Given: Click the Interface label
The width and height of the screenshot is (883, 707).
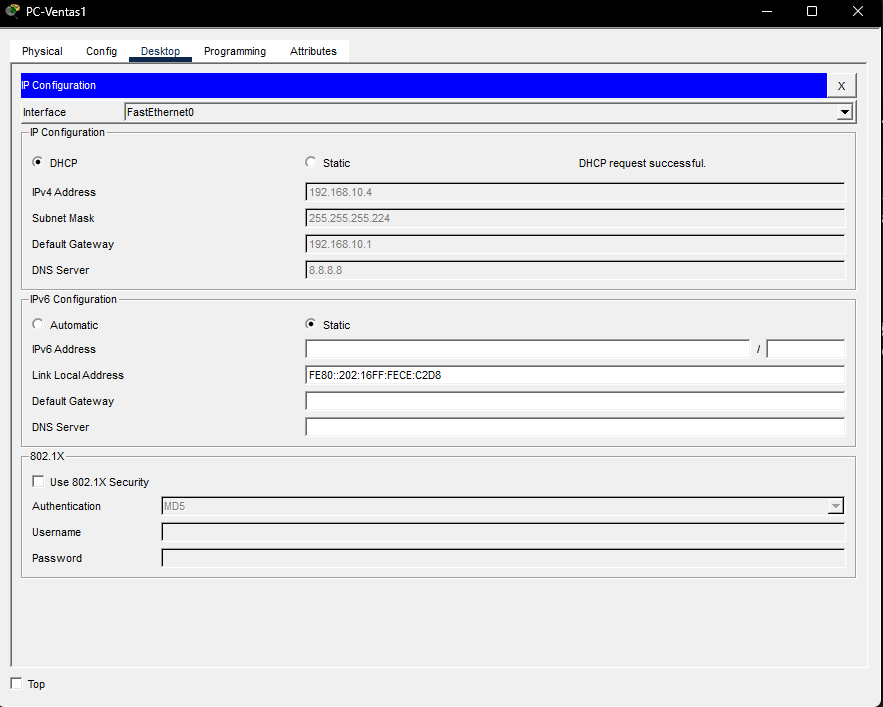Looking at the screenshot, I should click(44, 112).
